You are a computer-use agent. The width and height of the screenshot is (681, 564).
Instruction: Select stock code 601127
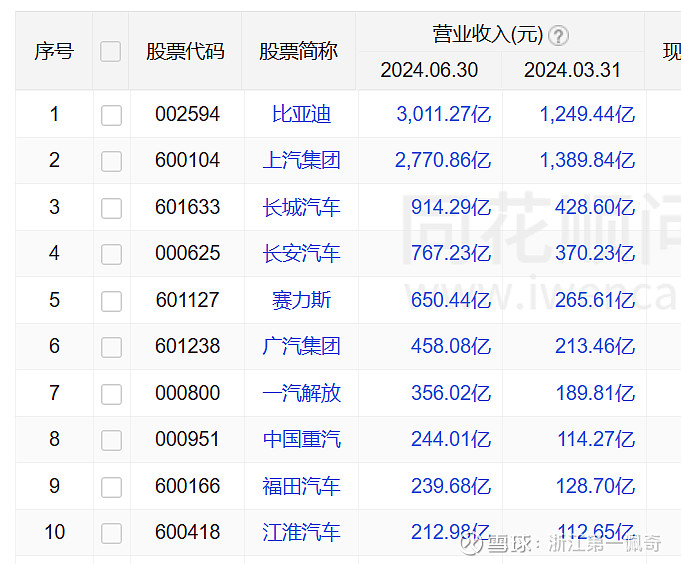pos(188,300)
